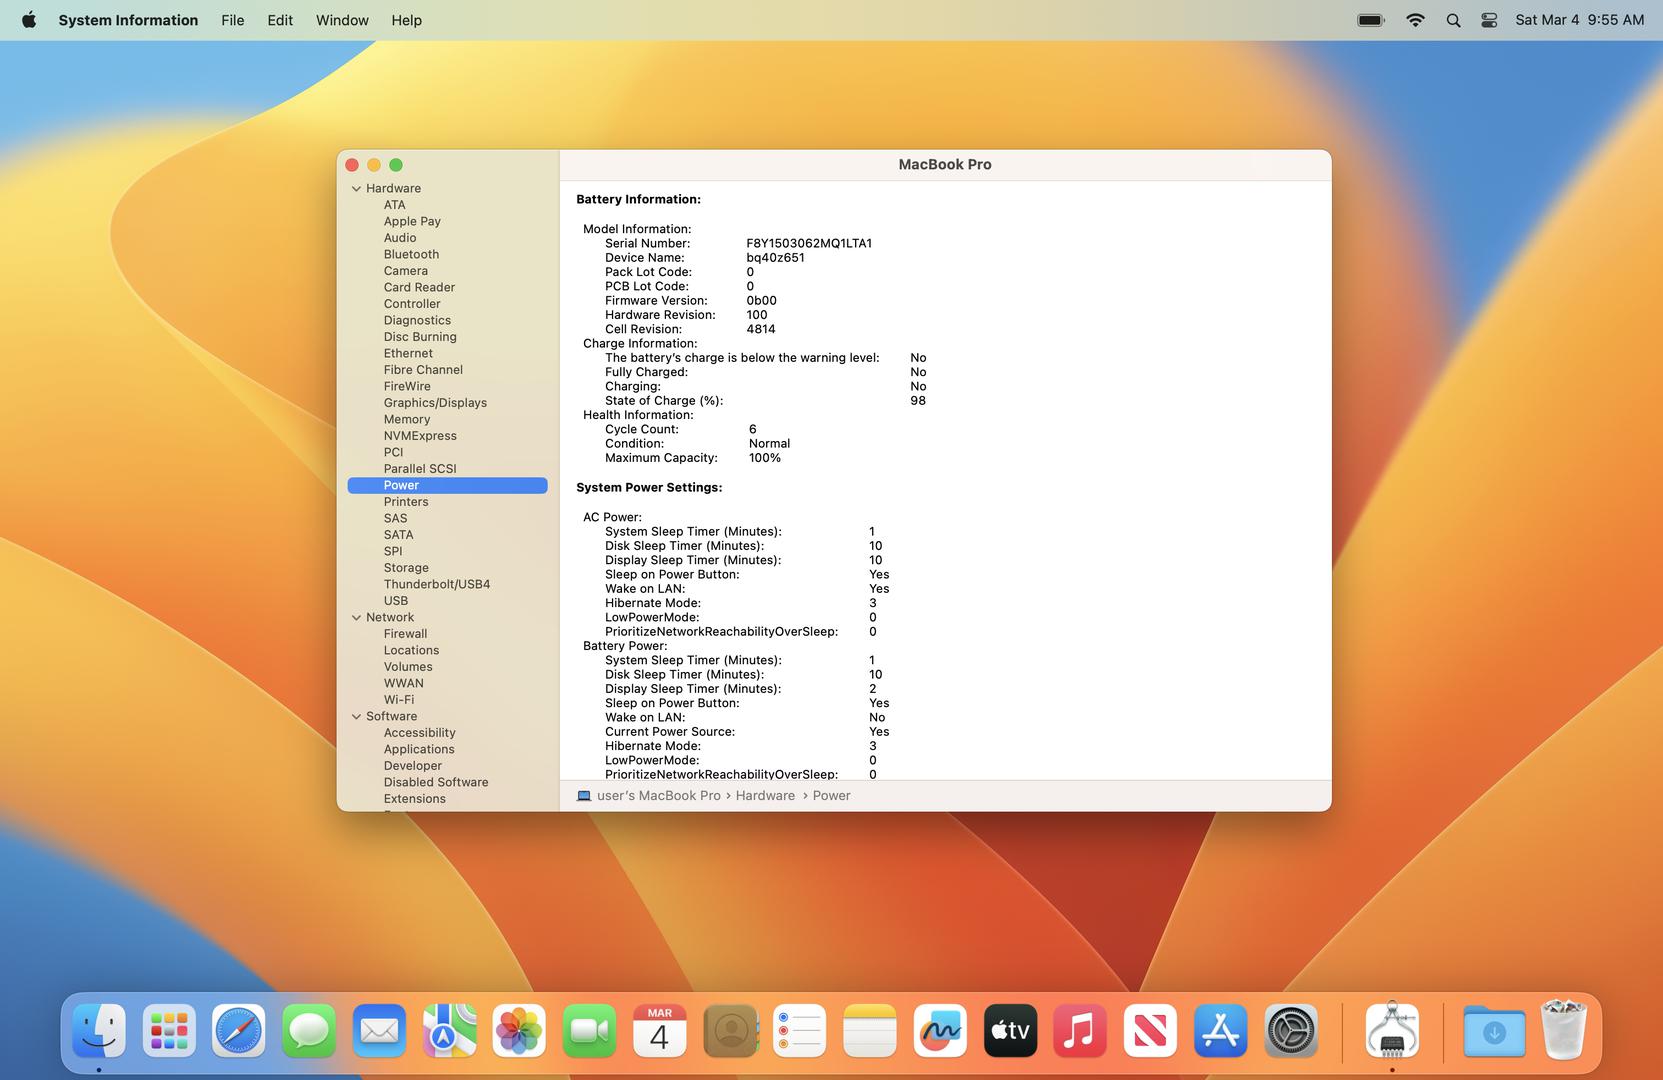Screen dimensions: 1663x1080
Task: Open Music app in Dock
Action: point(1080,1031)
